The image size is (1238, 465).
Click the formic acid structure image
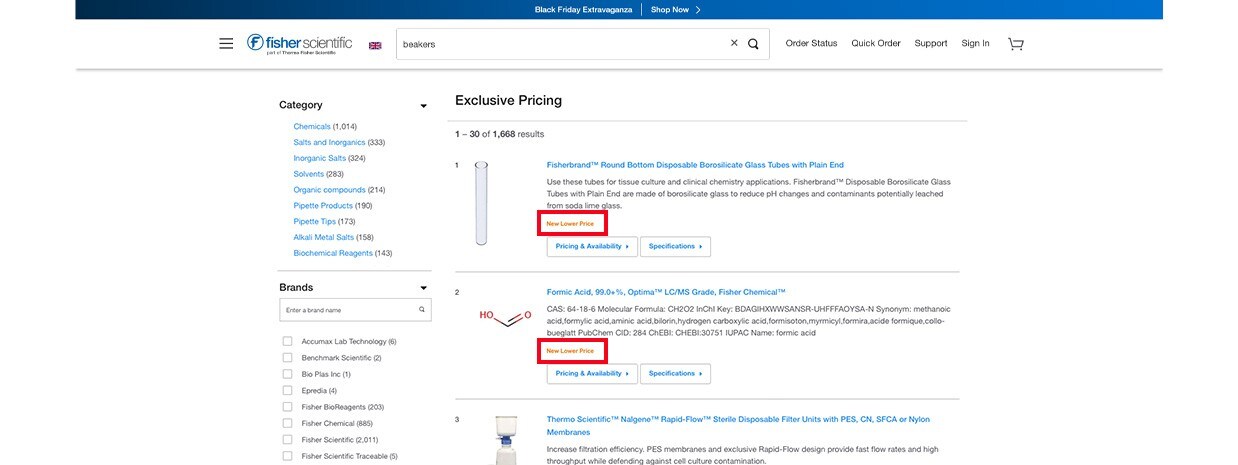pos(505,318)
